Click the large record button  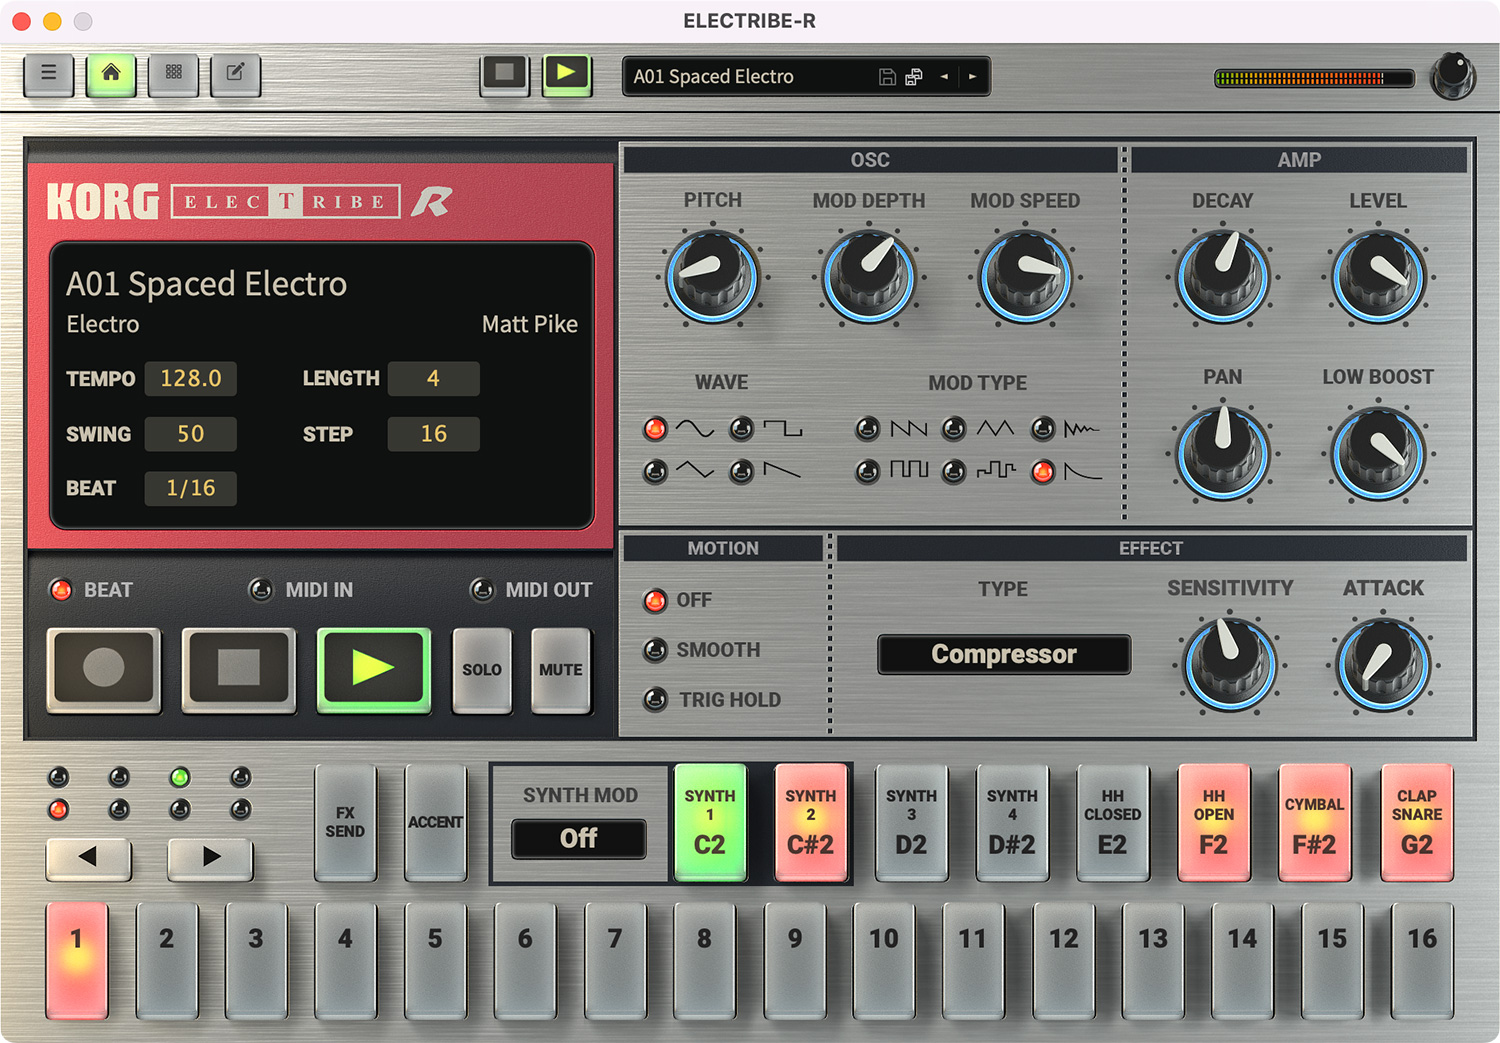[104, 669]
